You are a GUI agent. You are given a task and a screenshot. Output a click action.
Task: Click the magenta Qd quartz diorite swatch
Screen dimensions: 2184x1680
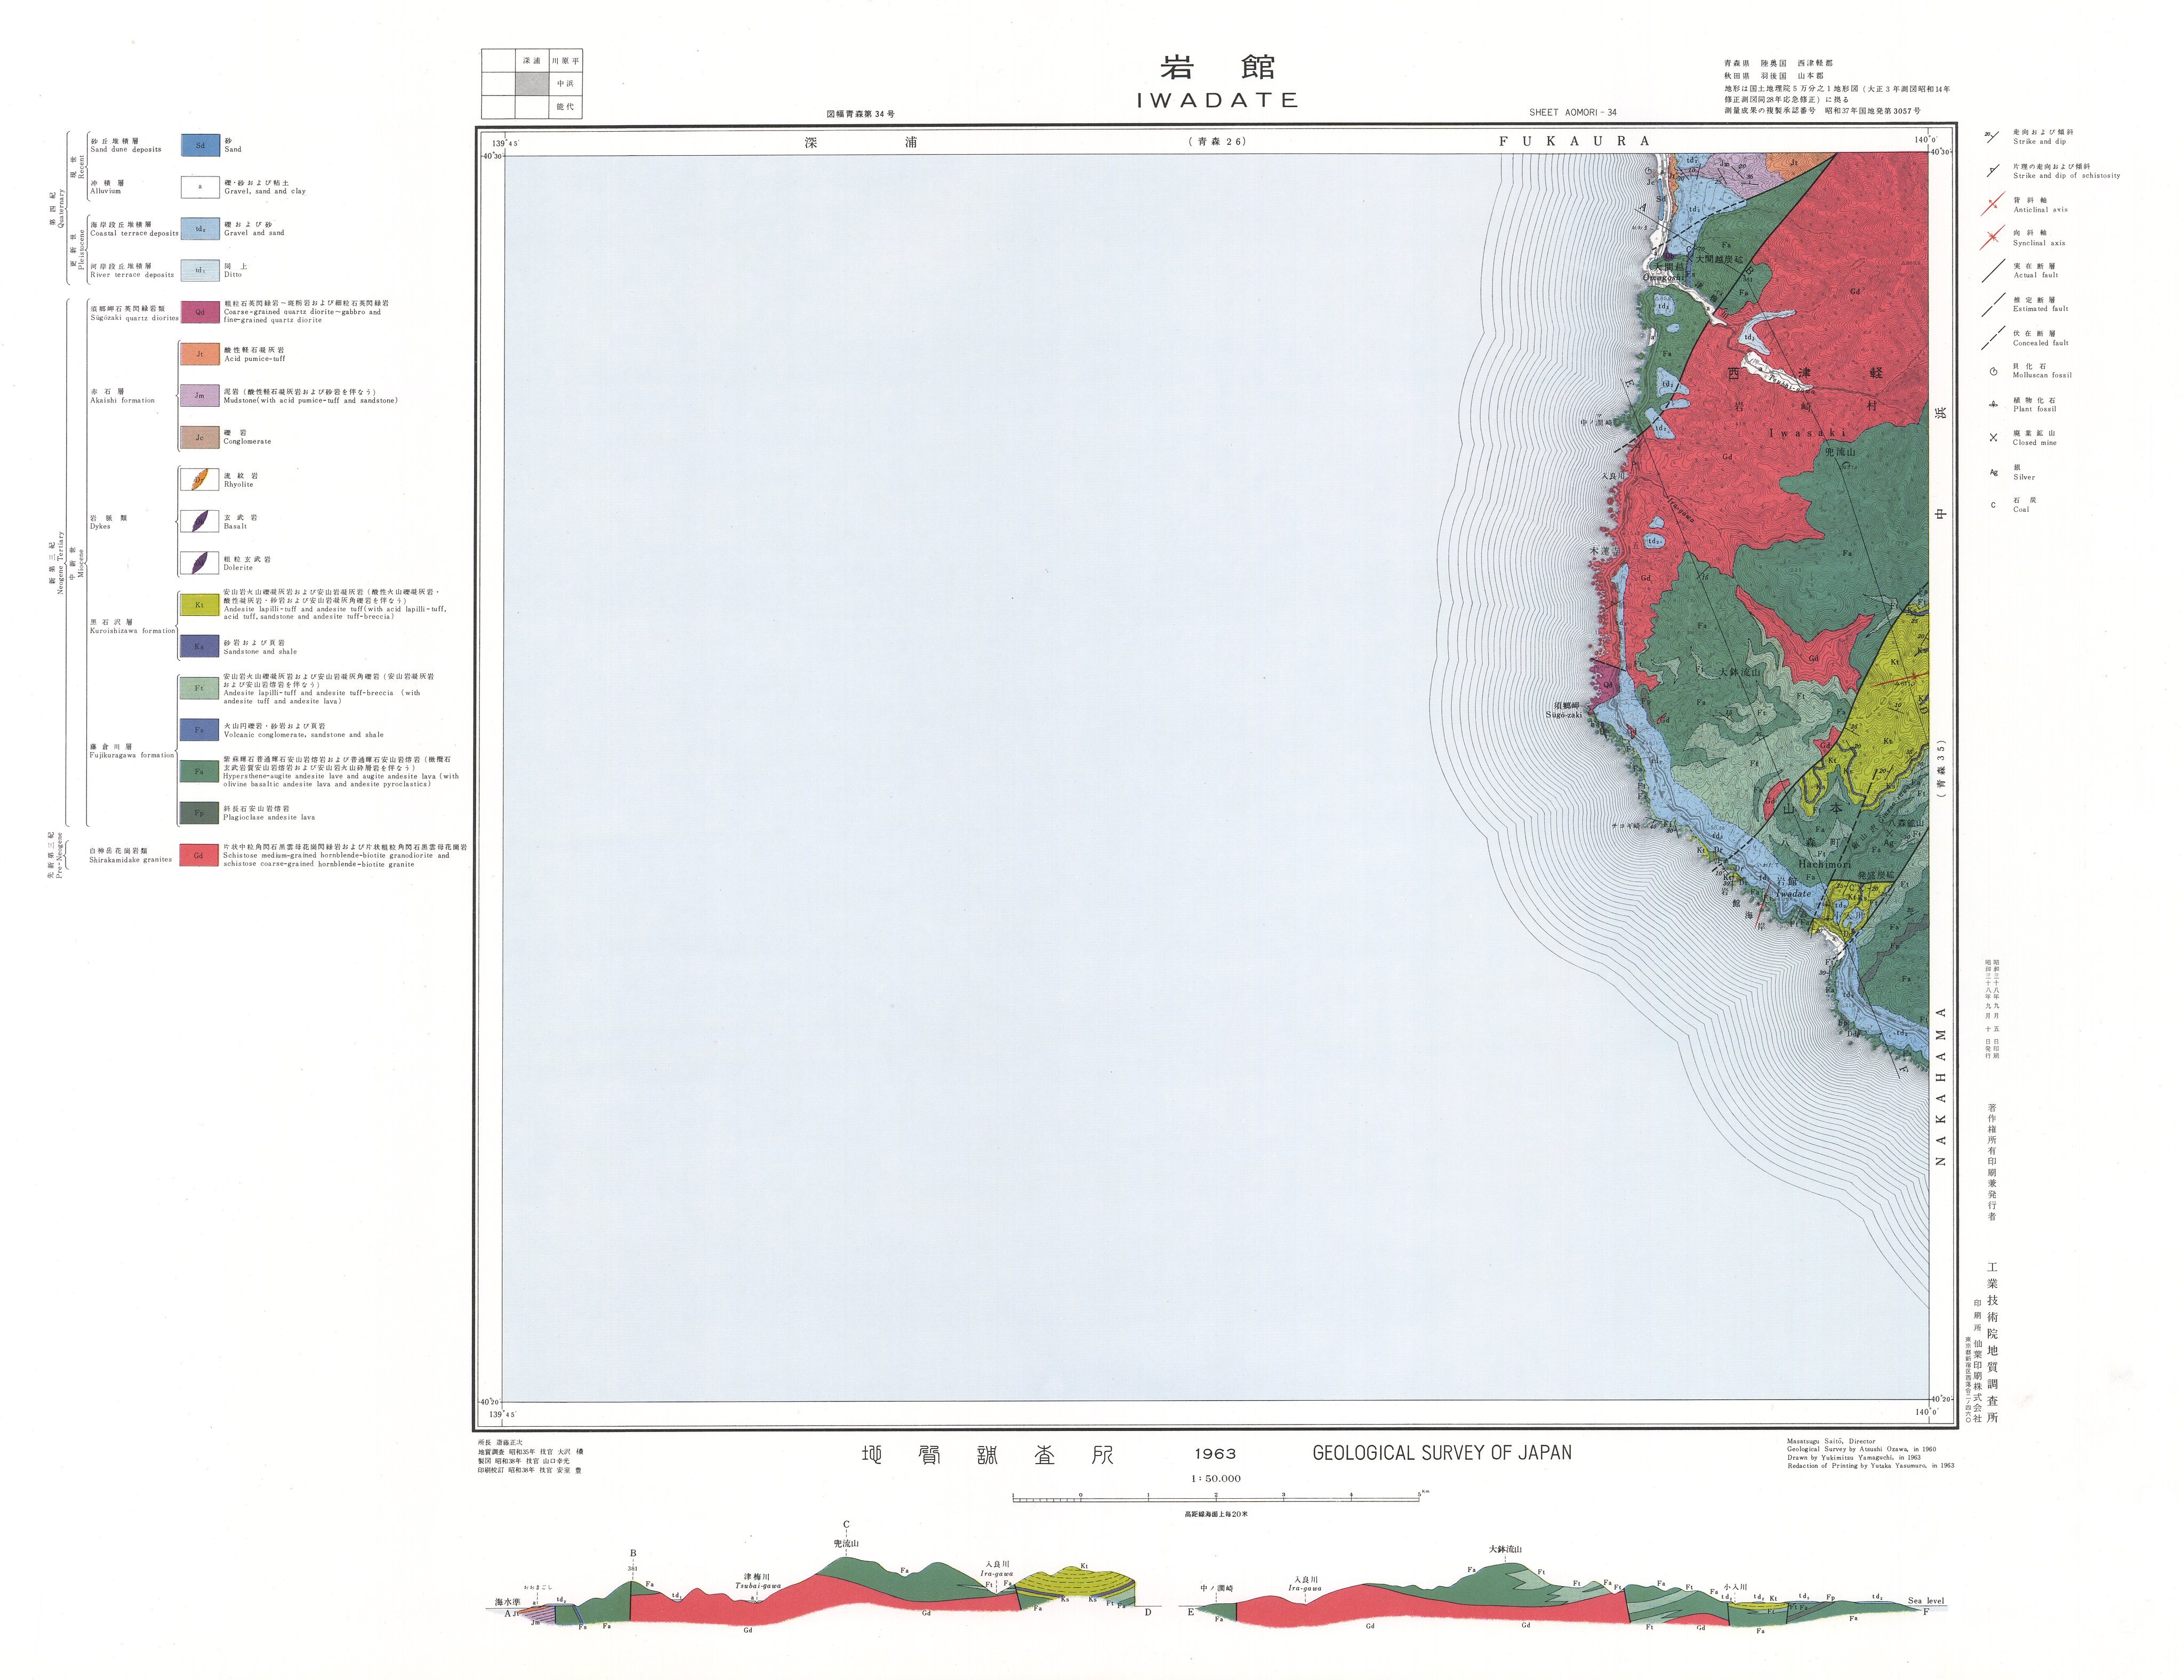200,312
